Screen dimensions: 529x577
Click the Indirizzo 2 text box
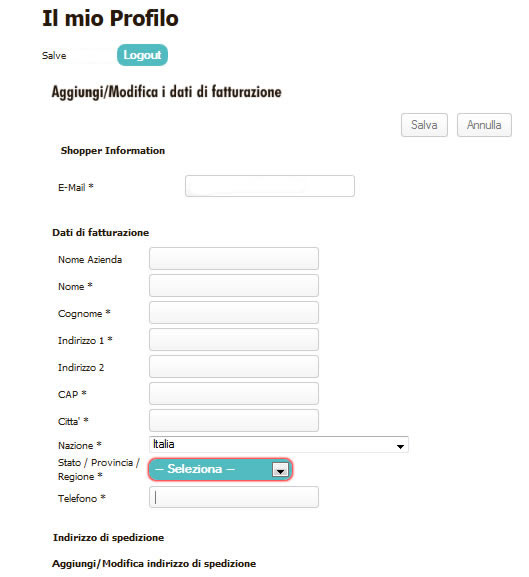[x=234, y=367]
